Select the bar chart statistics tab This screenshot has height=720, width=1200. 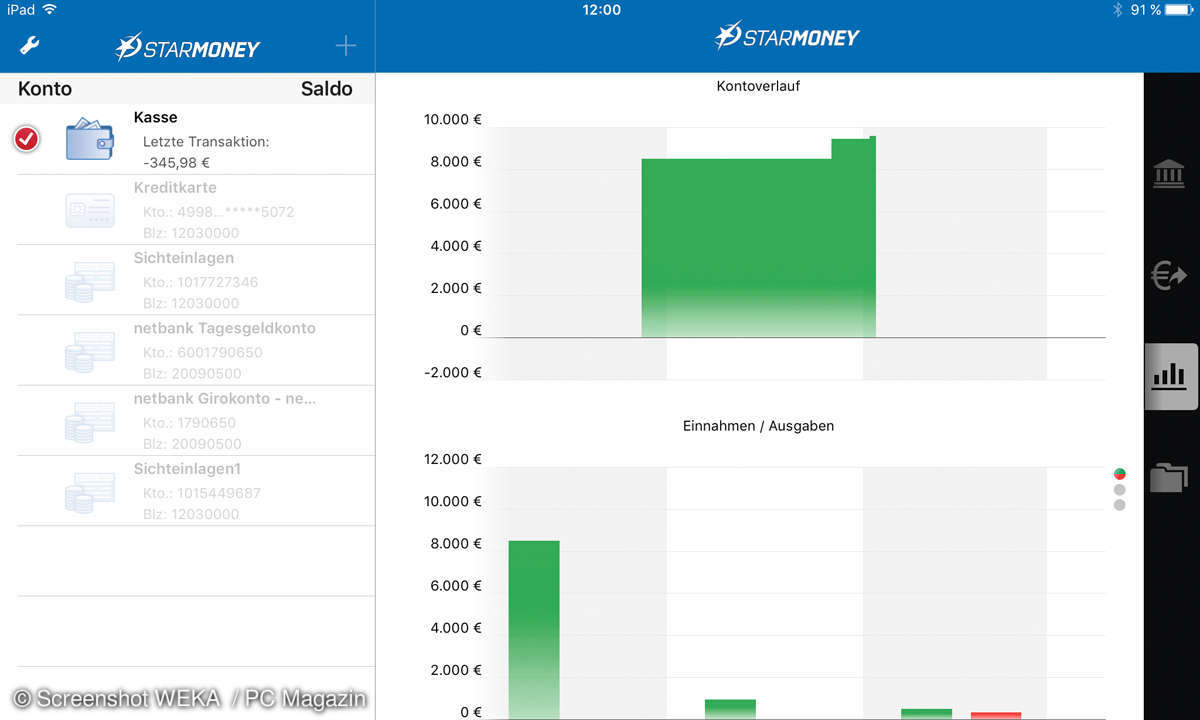coord(1169,377)
